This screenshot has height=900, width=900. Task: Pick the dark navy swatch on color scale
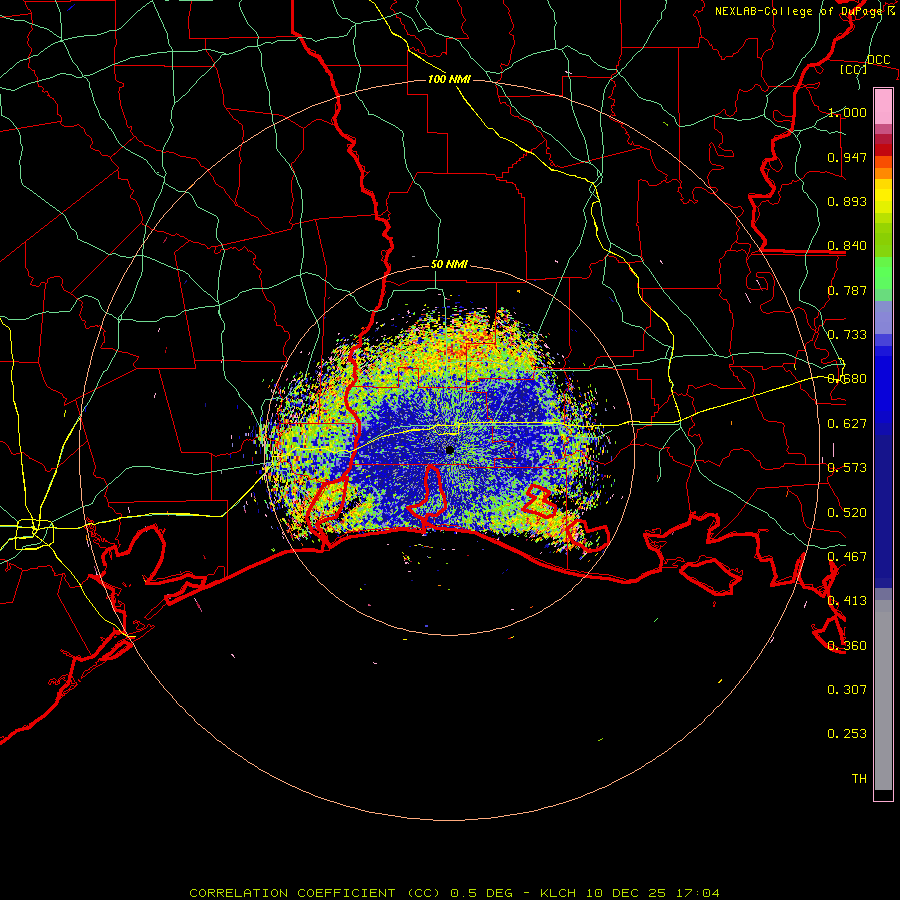click(883, 511)
